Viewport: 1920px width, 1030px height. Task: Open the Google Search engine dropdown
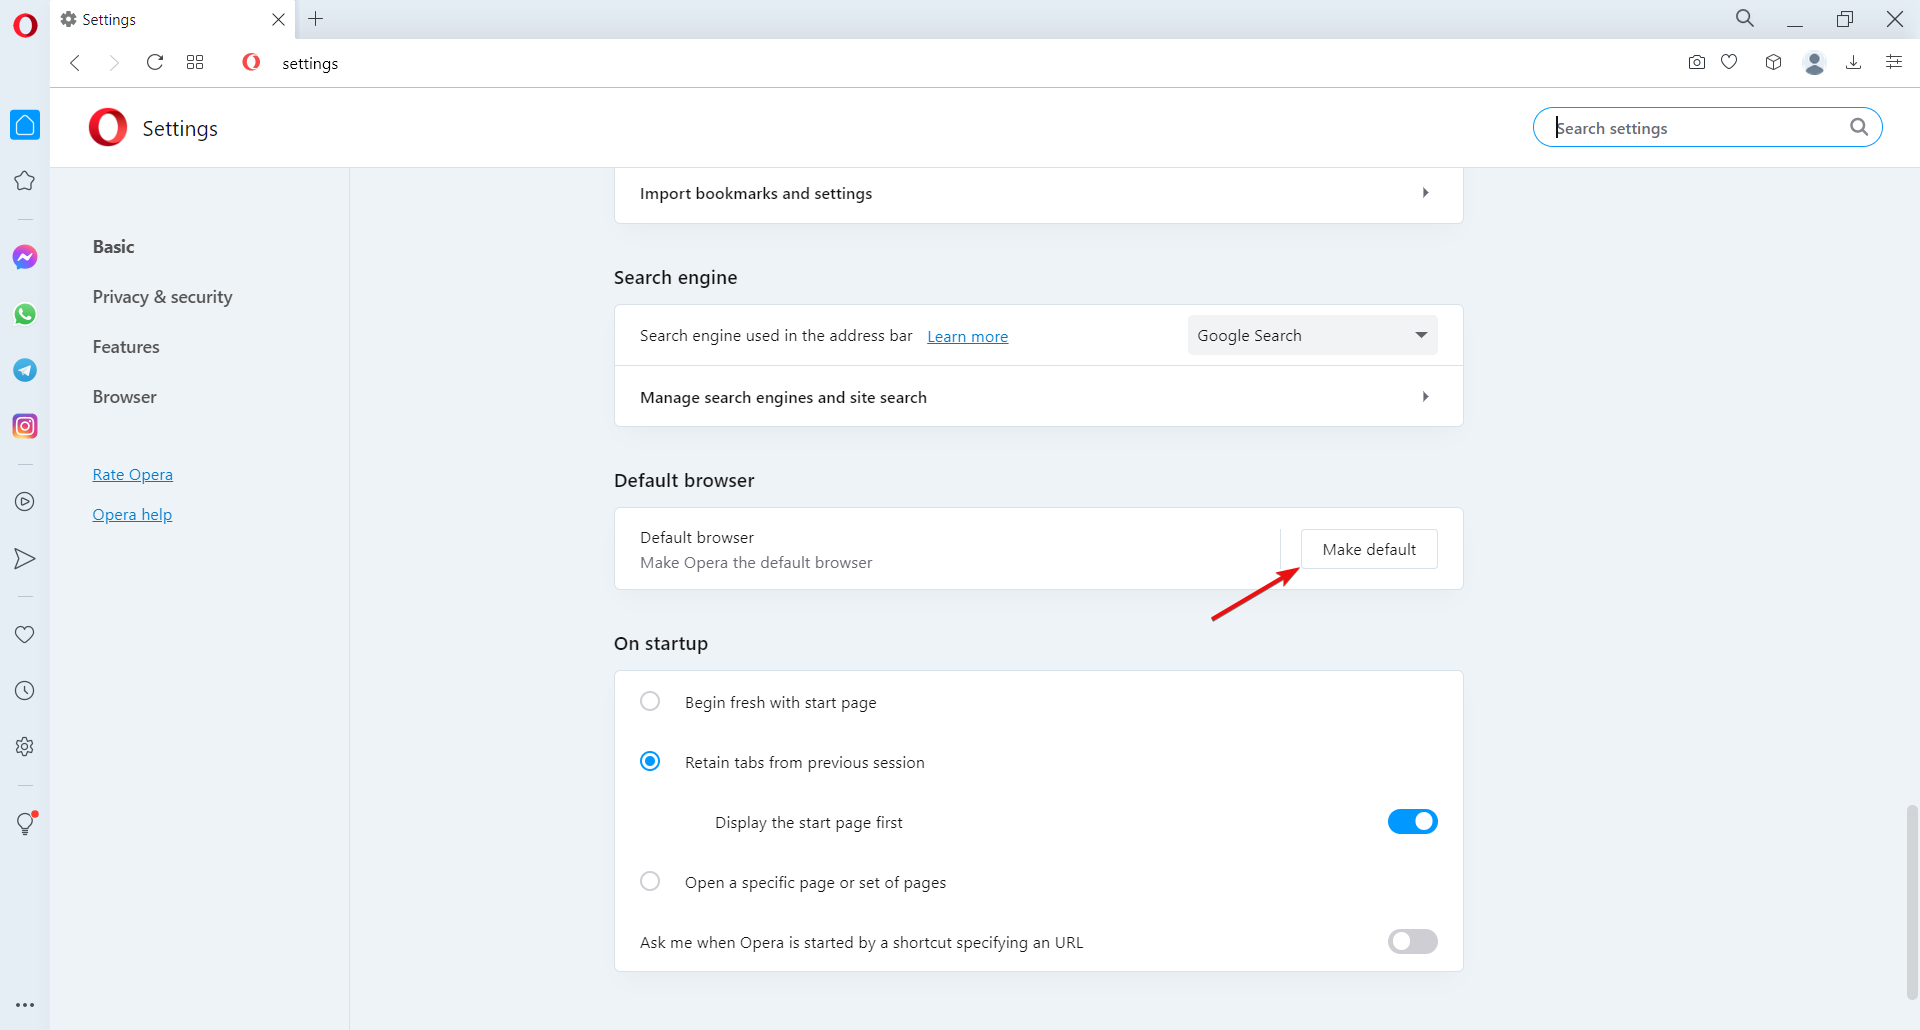pos(1312,336)
